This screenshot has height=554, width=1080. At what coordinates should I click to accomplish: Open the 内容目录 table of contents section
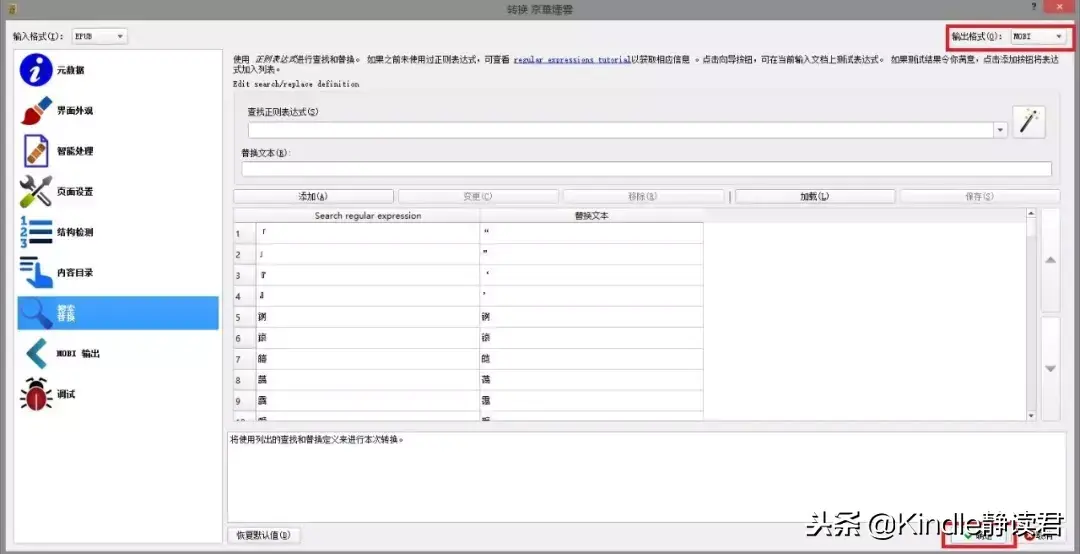pos(118,273)
